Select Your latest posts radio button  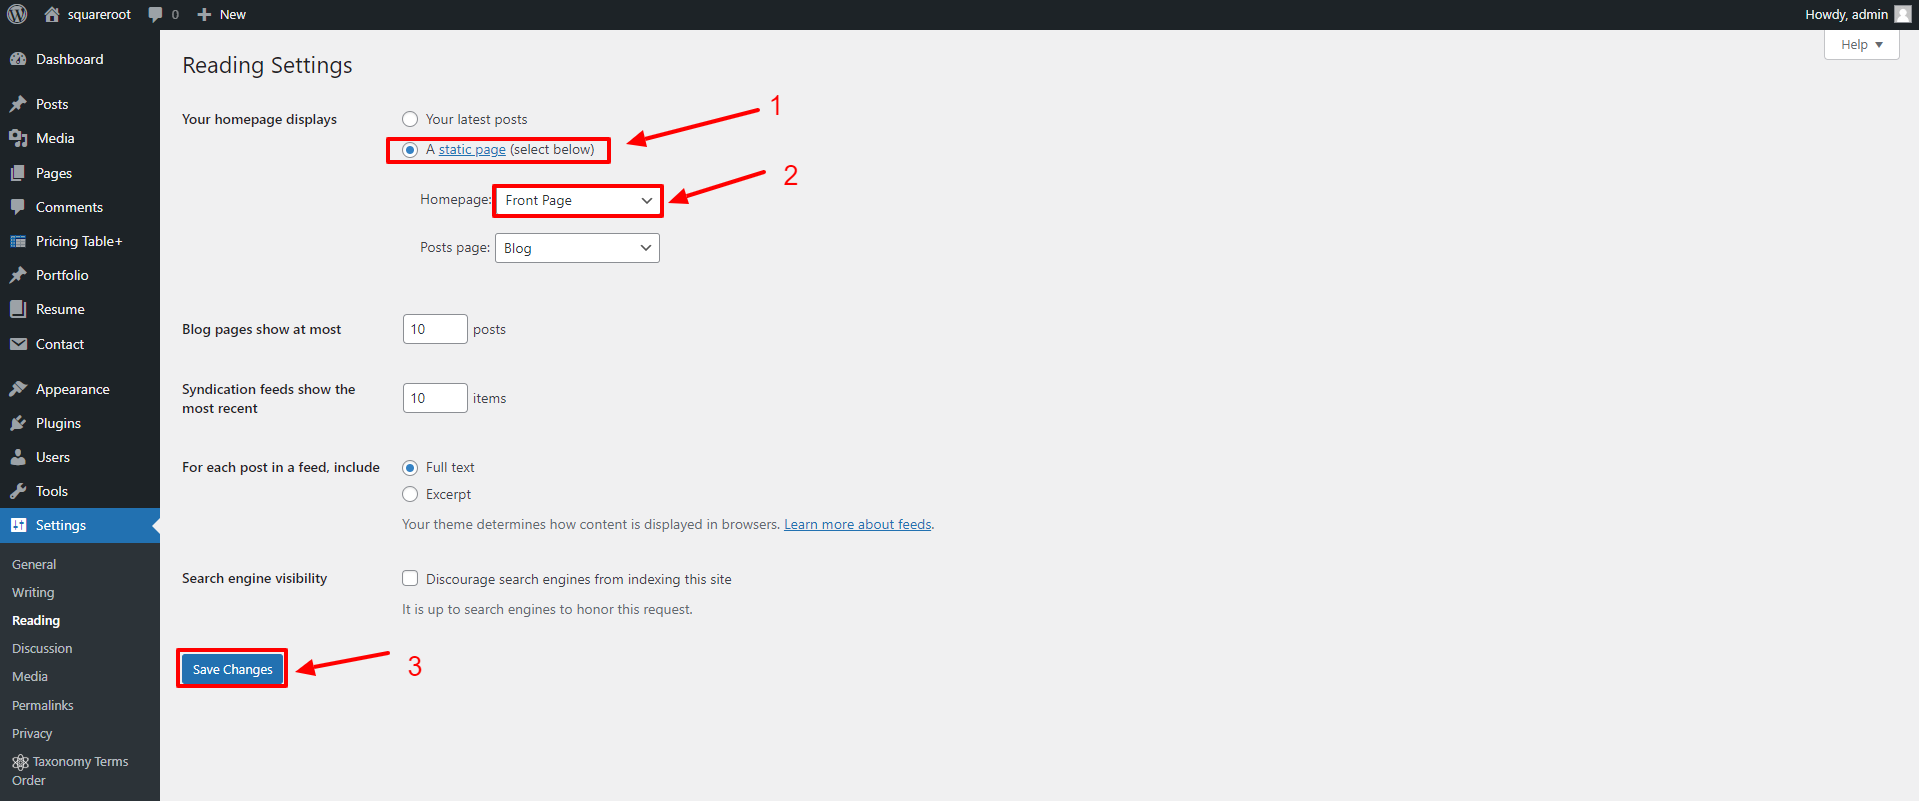[410, 119]
